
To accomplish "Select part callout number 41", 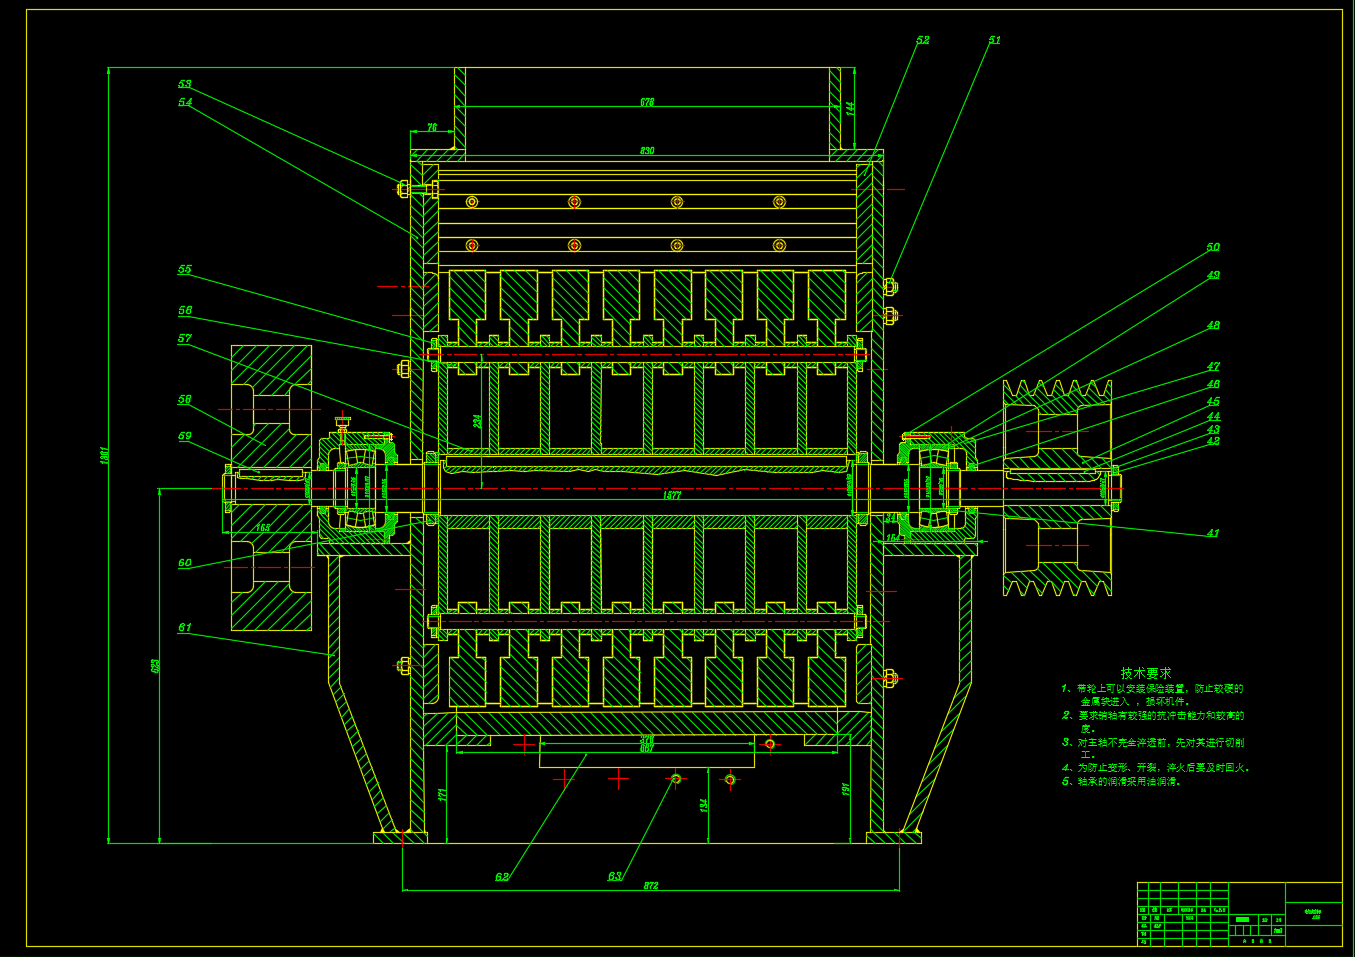I will pyautogui.click(x=1213, y=533).
